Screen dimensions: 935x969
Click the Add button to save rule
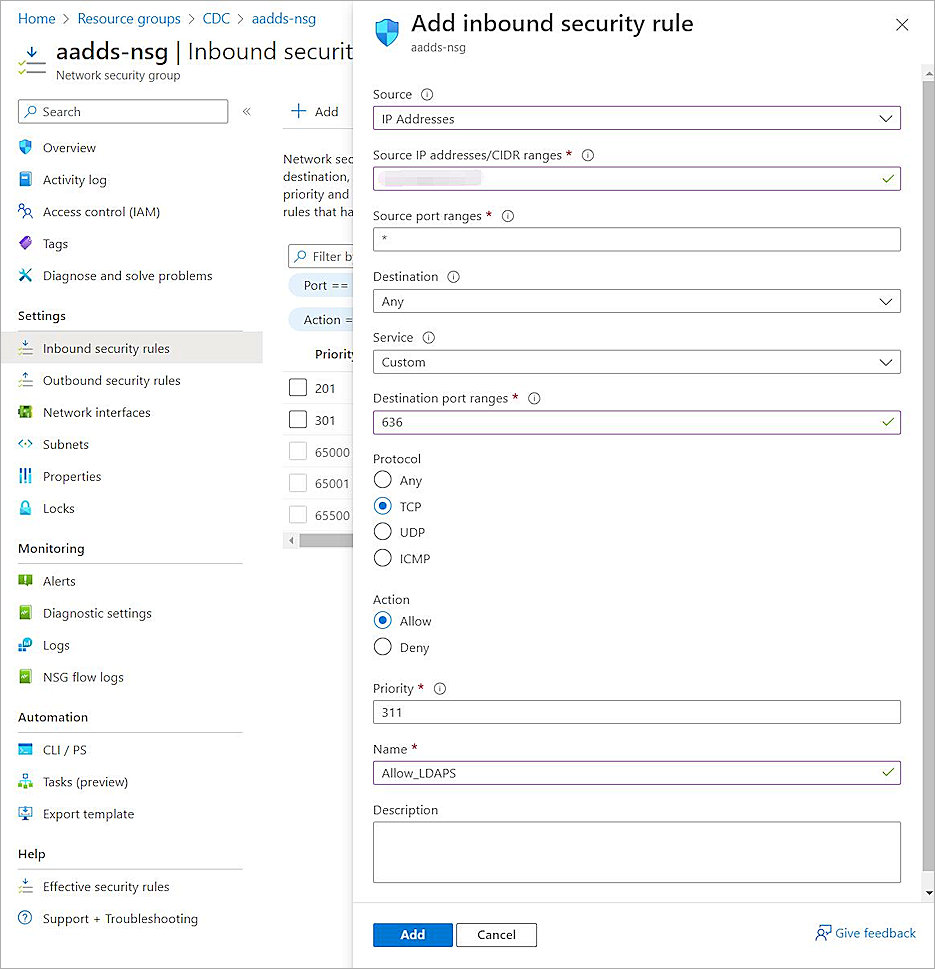[412, 934]
